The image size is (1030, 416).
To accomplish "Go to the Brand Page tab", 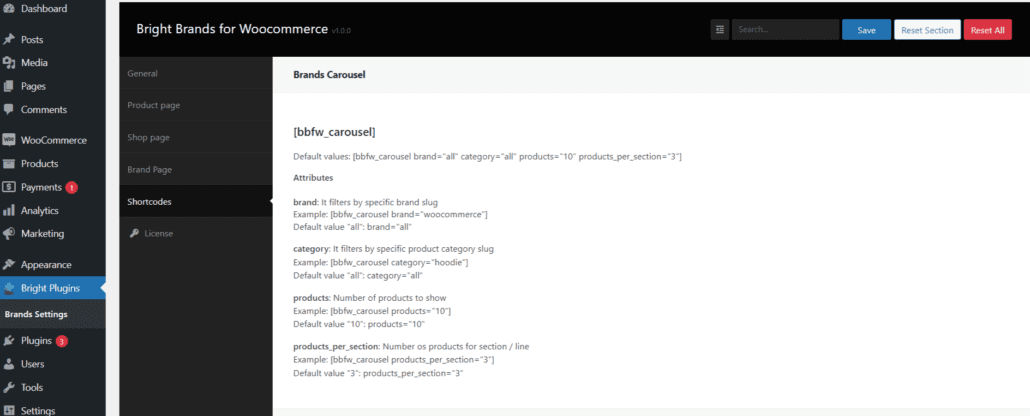I will pos(150,170).
